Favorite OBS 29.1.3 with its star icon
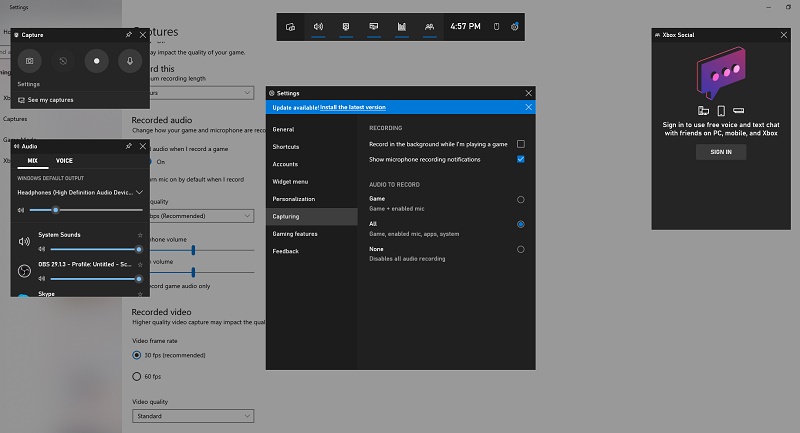800x433 pixels. [140, 265]
